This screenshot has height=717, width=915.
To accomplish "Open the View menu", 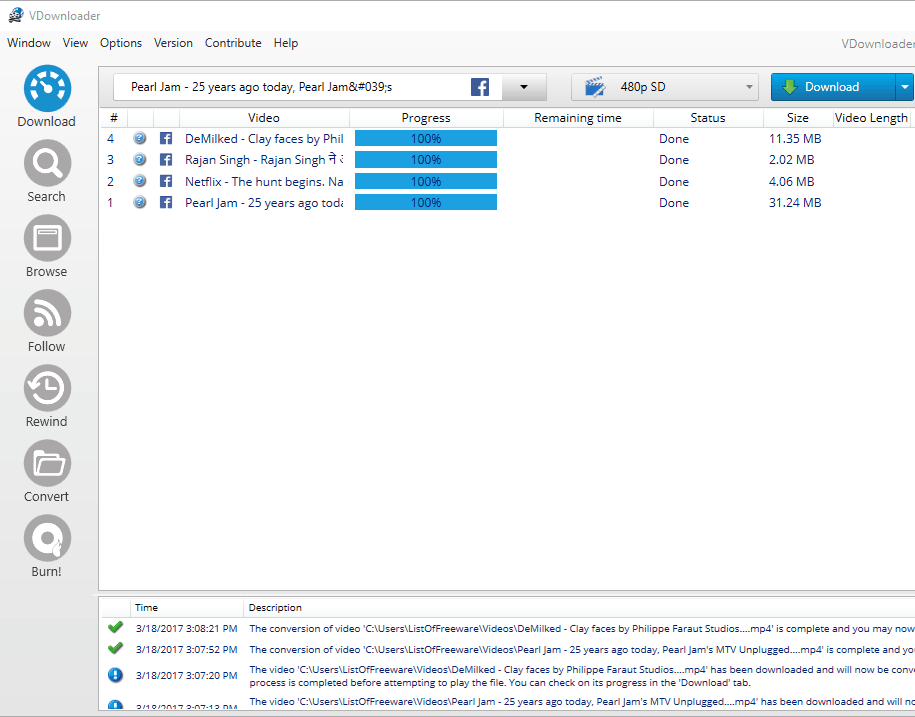I will pos(75,43).
